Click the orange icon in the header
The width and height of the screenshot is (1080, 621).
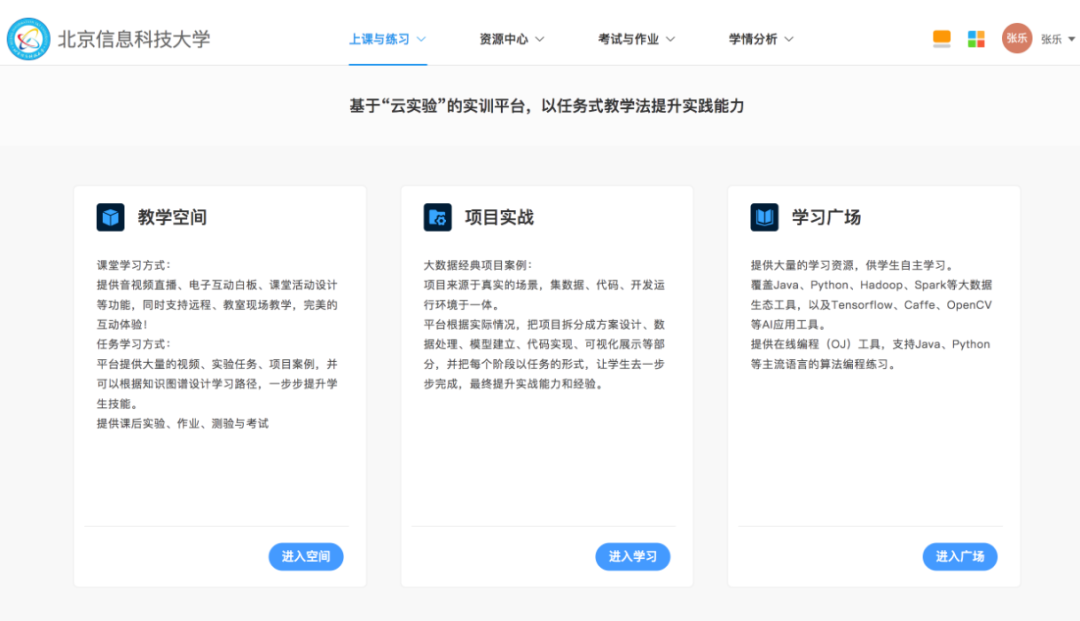pos(941,39)
